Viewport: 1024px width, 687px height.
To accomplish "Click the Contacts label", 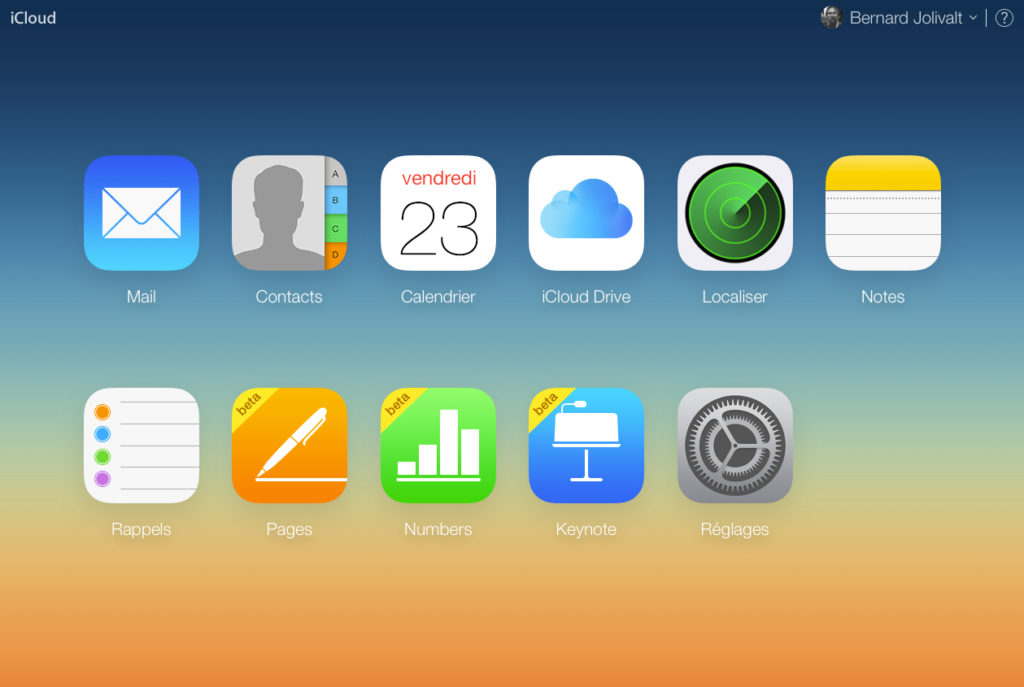I will click(289, 296).
